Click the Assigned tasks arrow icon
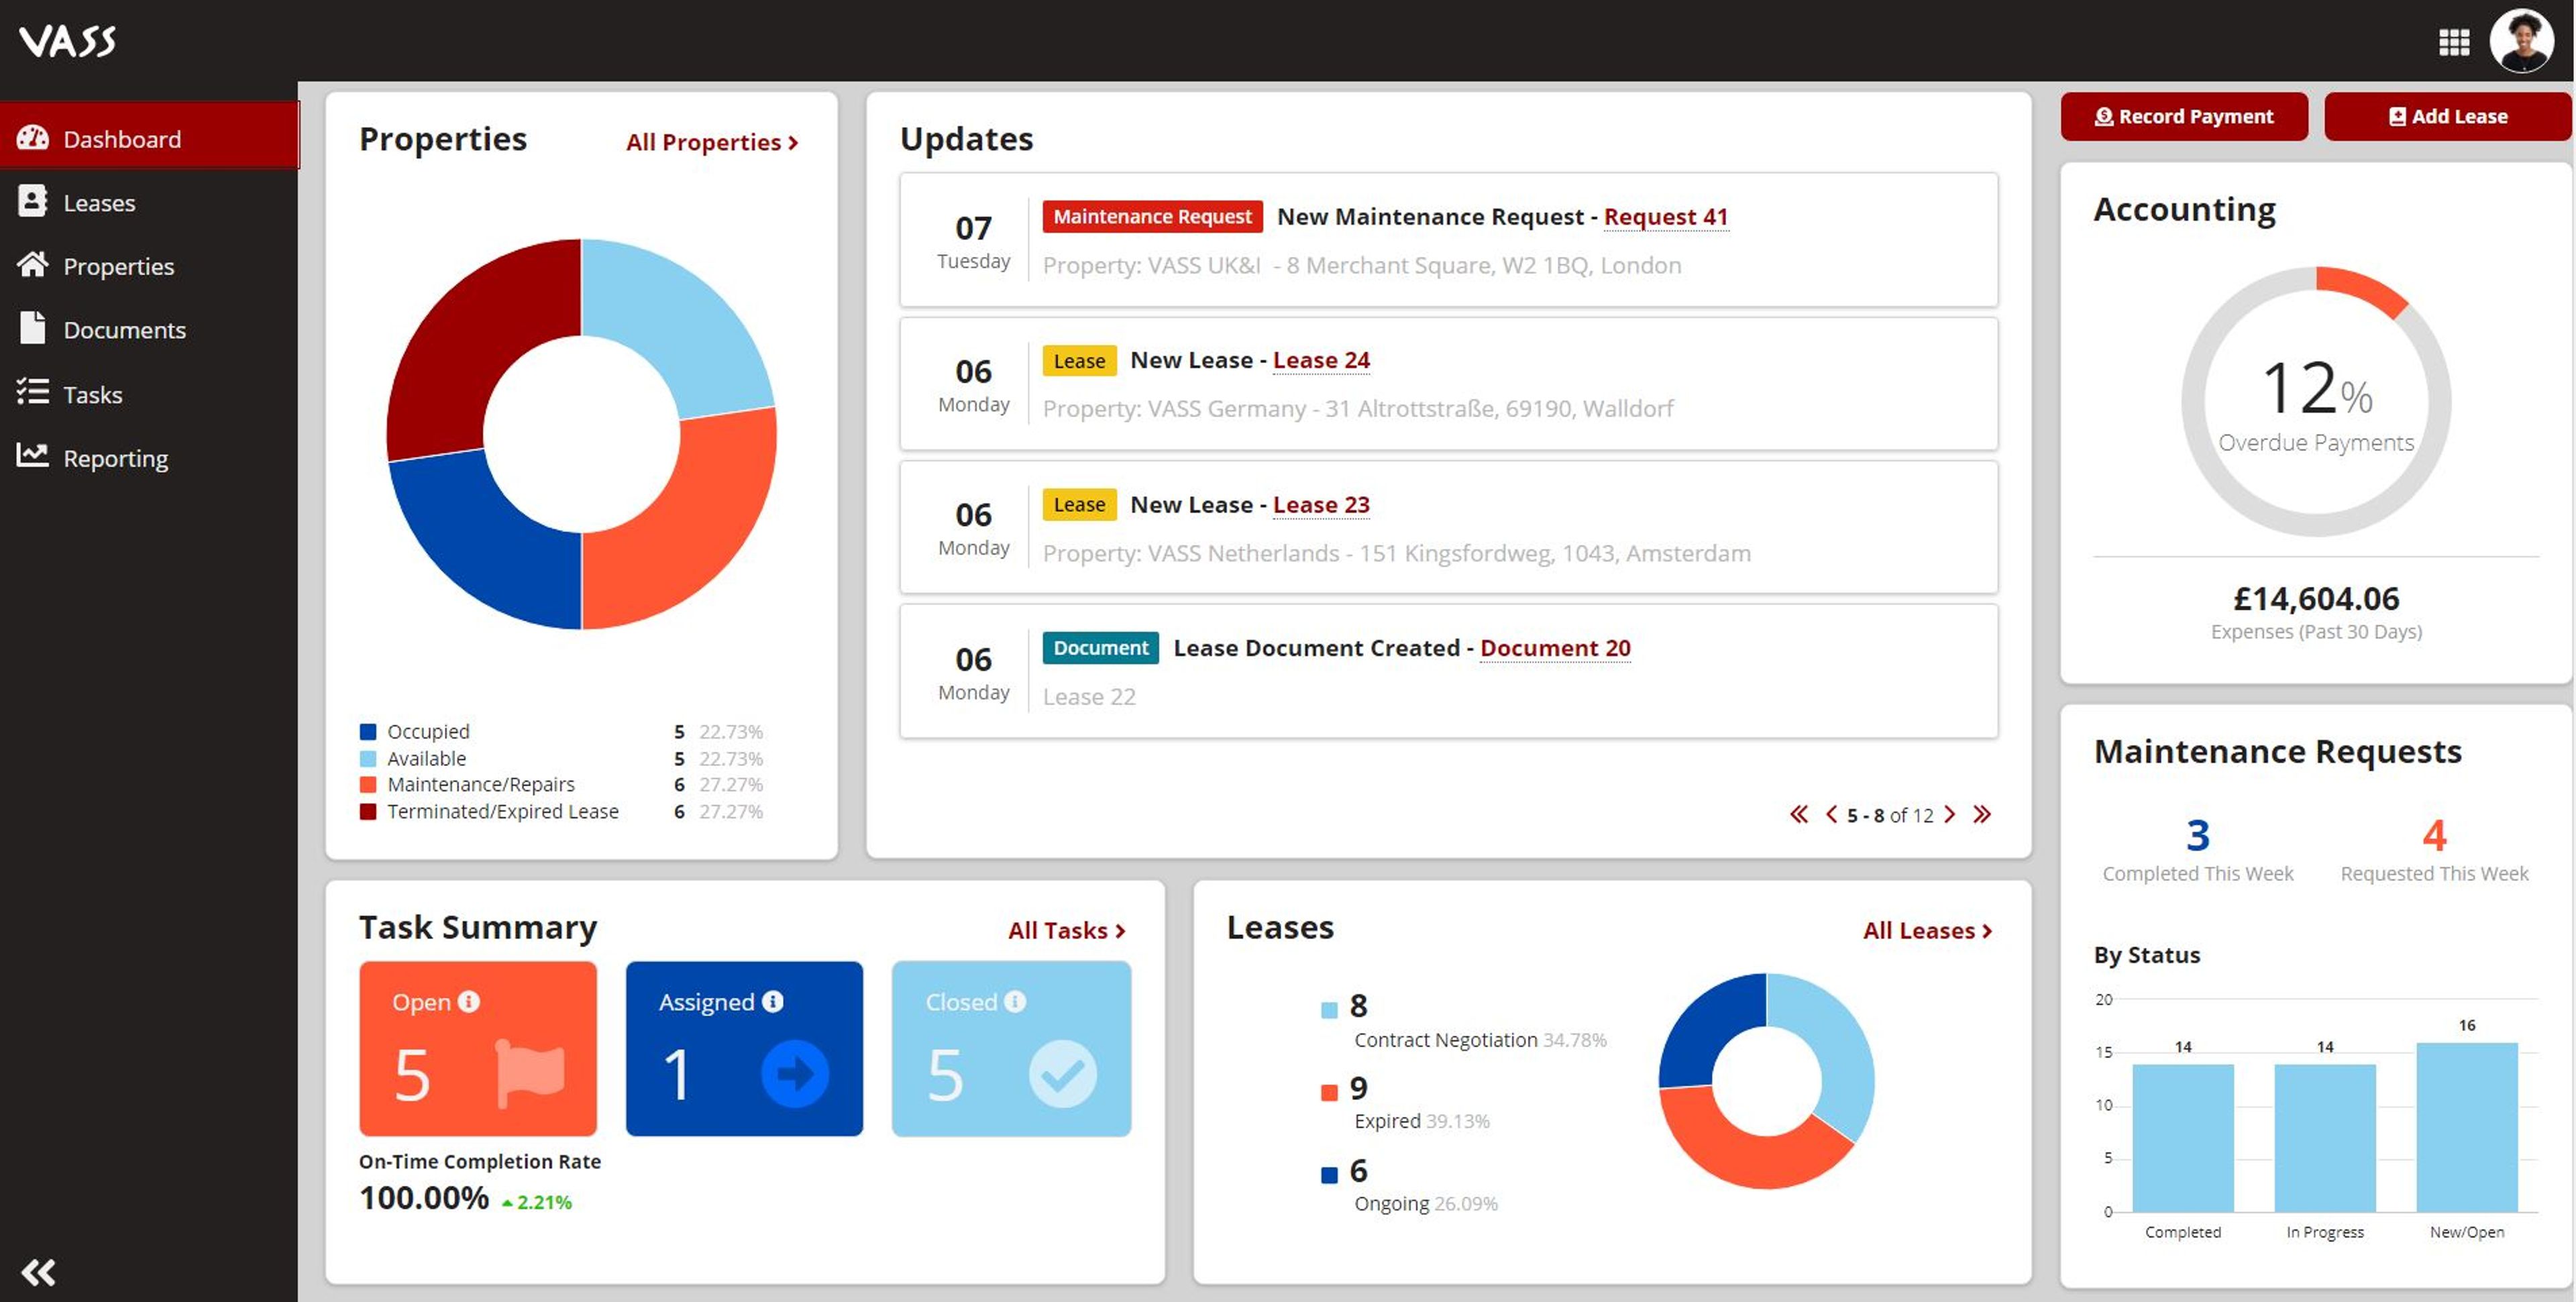 (795, 1074)
